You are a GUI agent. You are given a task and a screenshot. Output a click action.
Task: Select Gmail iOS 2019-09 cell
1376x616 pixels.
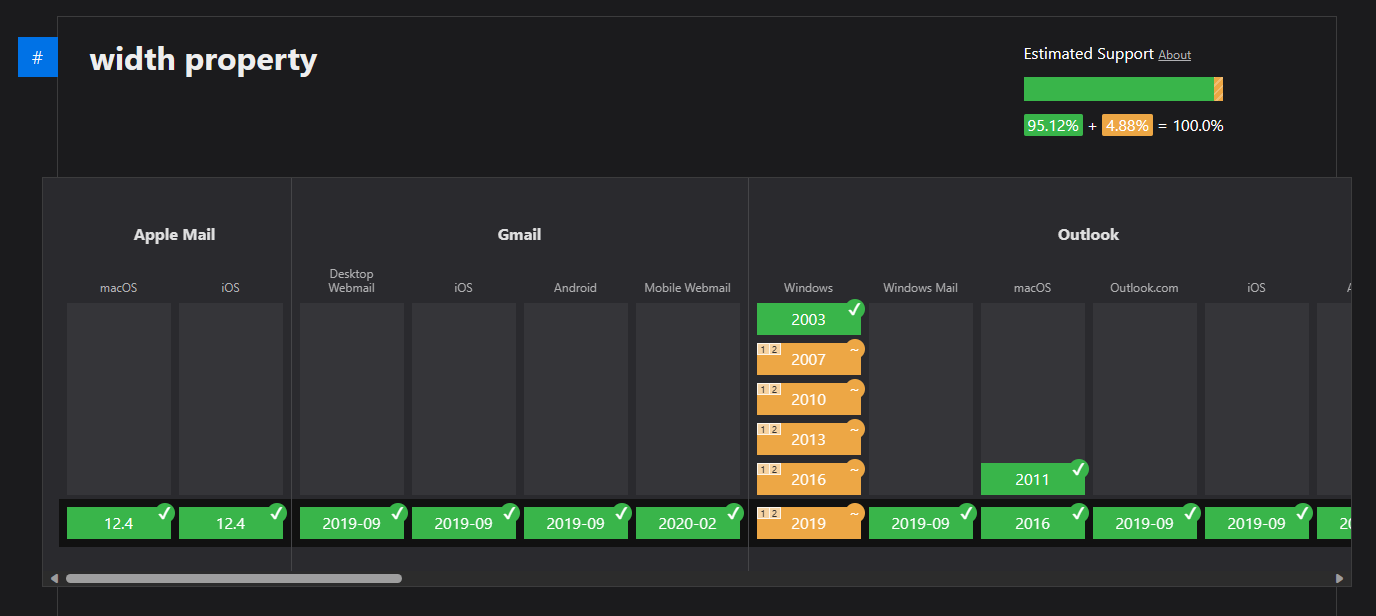[x=464, y=523]
